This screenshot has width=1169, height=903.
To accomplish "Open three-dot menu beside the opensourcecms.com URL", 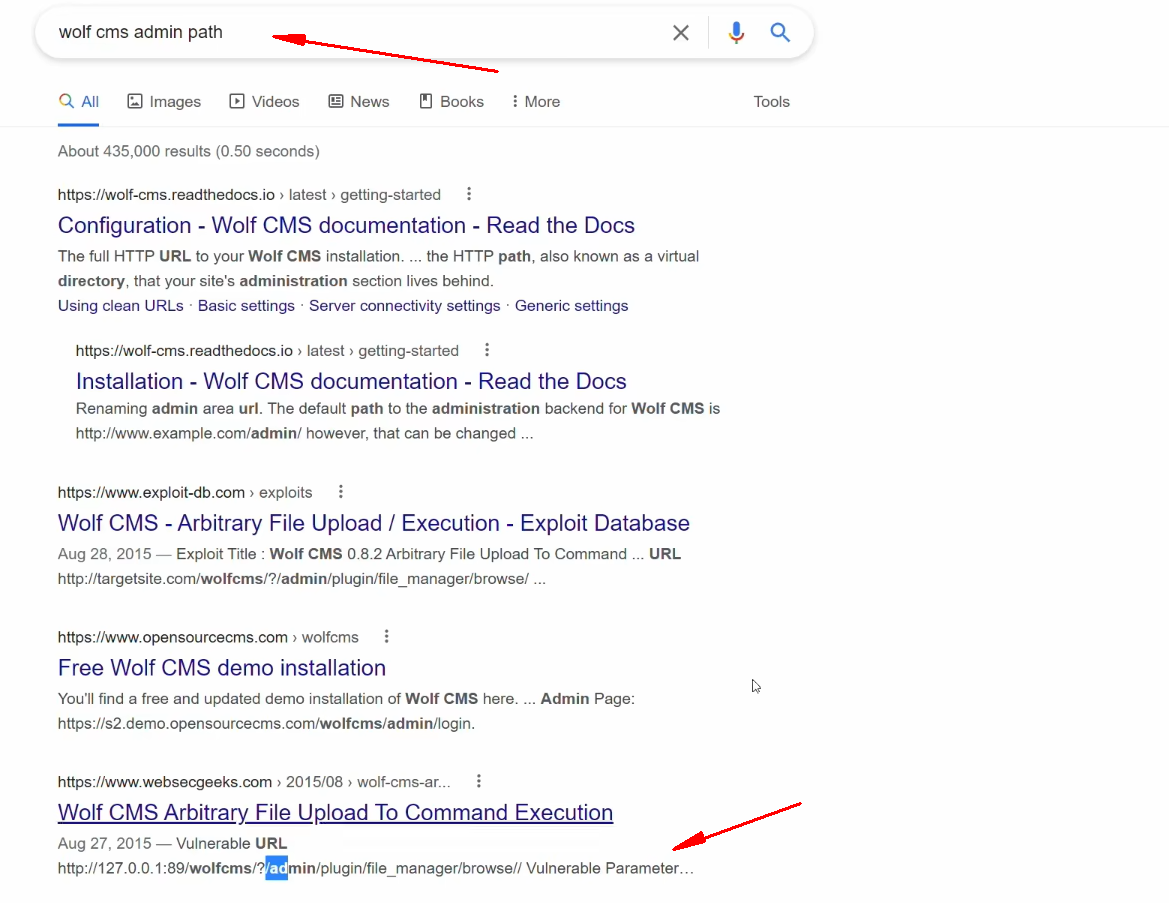I will click(386, 637).
